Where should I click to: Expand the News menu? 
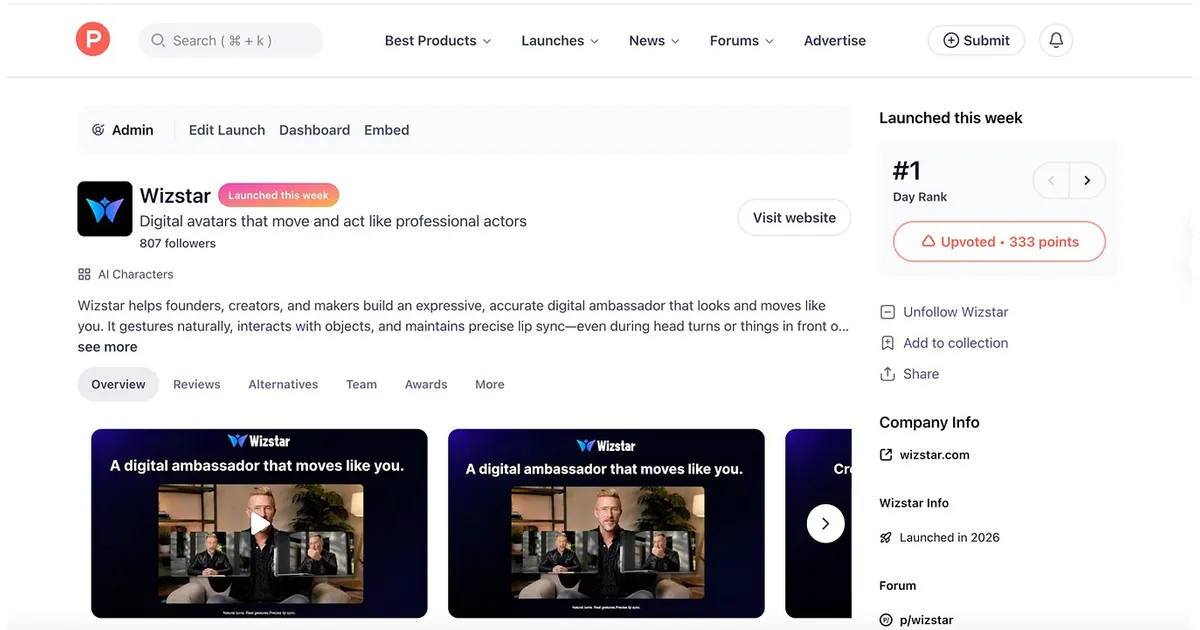[654, 41]
